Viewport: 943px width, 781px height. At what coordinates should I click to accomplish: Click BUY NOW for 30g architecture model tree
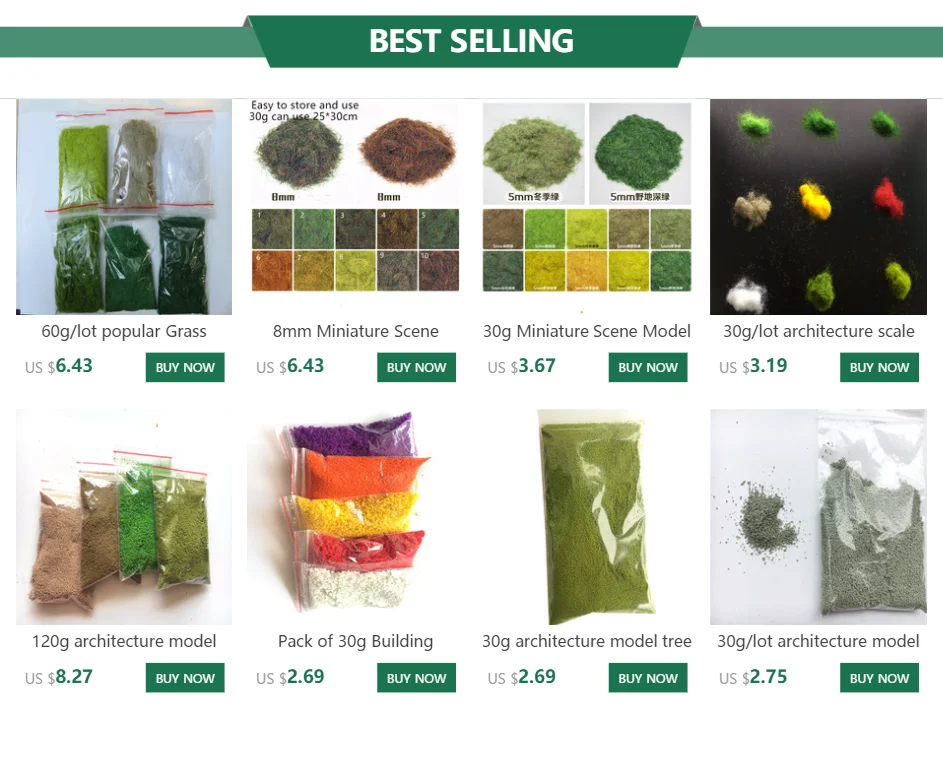[x=648, y=678]
